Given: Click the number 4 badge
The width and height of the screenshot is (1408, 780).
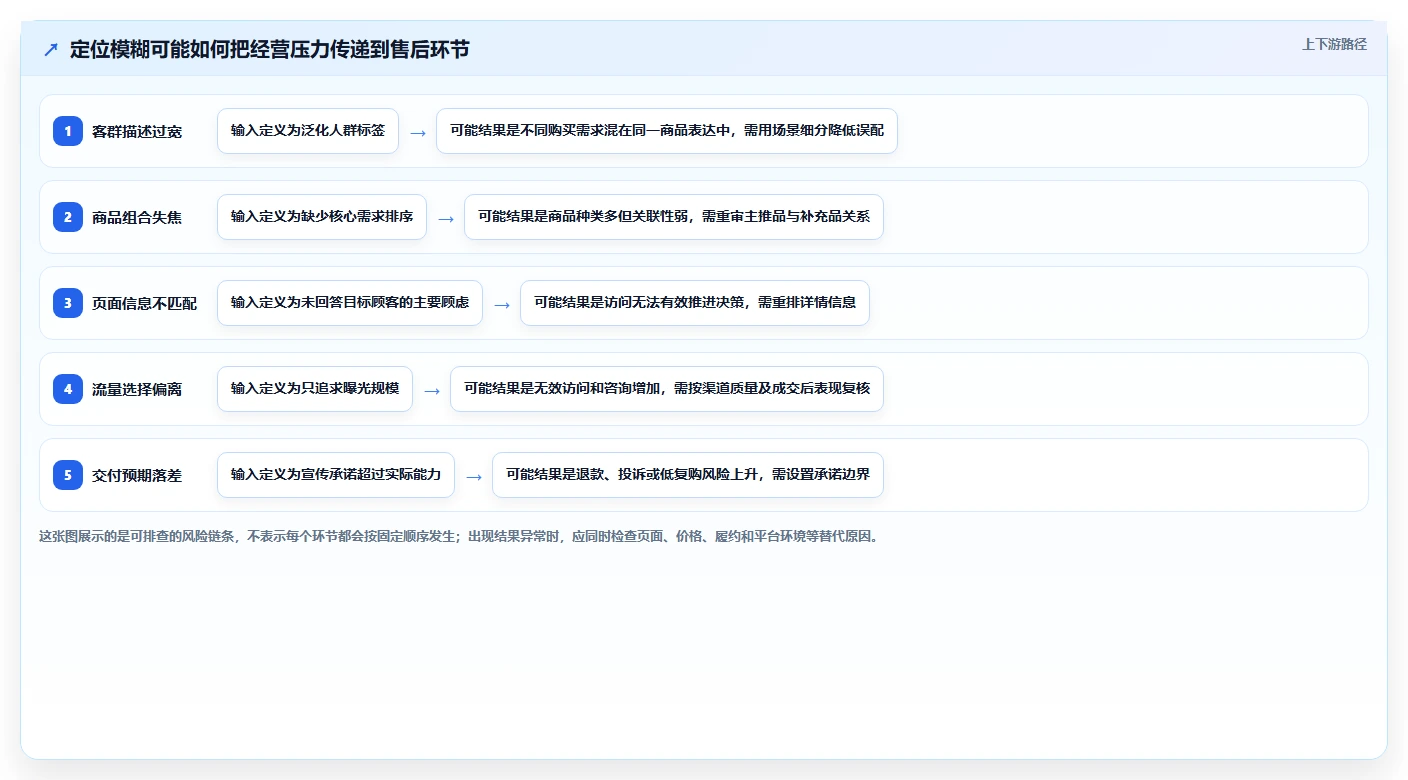Looking at the screenshot, I should [x=68, y=389].
